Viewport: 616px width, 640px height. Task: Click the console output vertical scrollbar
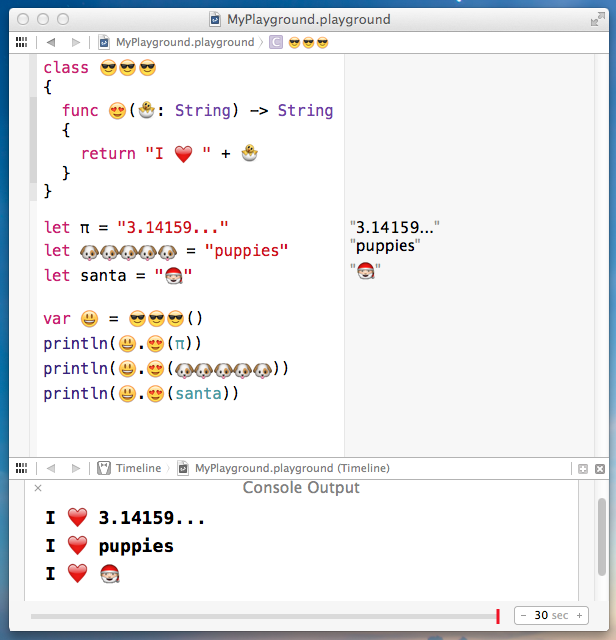(x=601, y=536)
